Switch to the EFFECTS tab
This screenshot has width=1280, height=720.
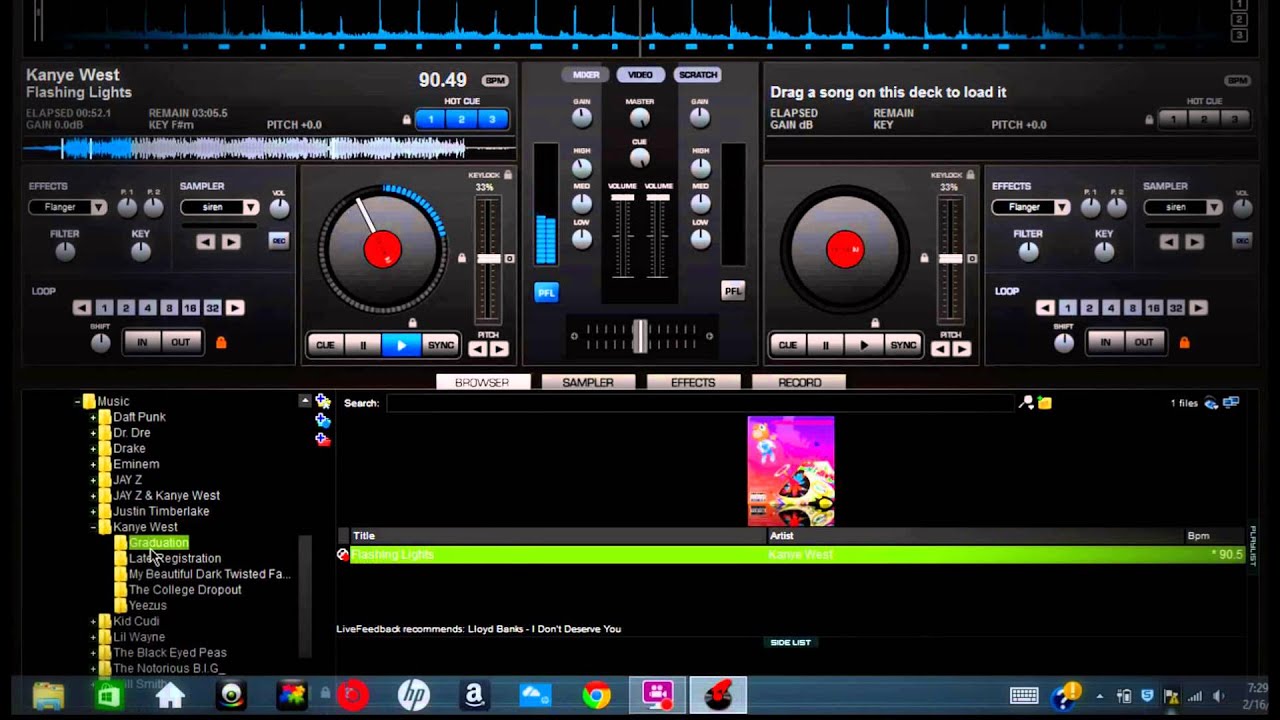coord(693,382)
